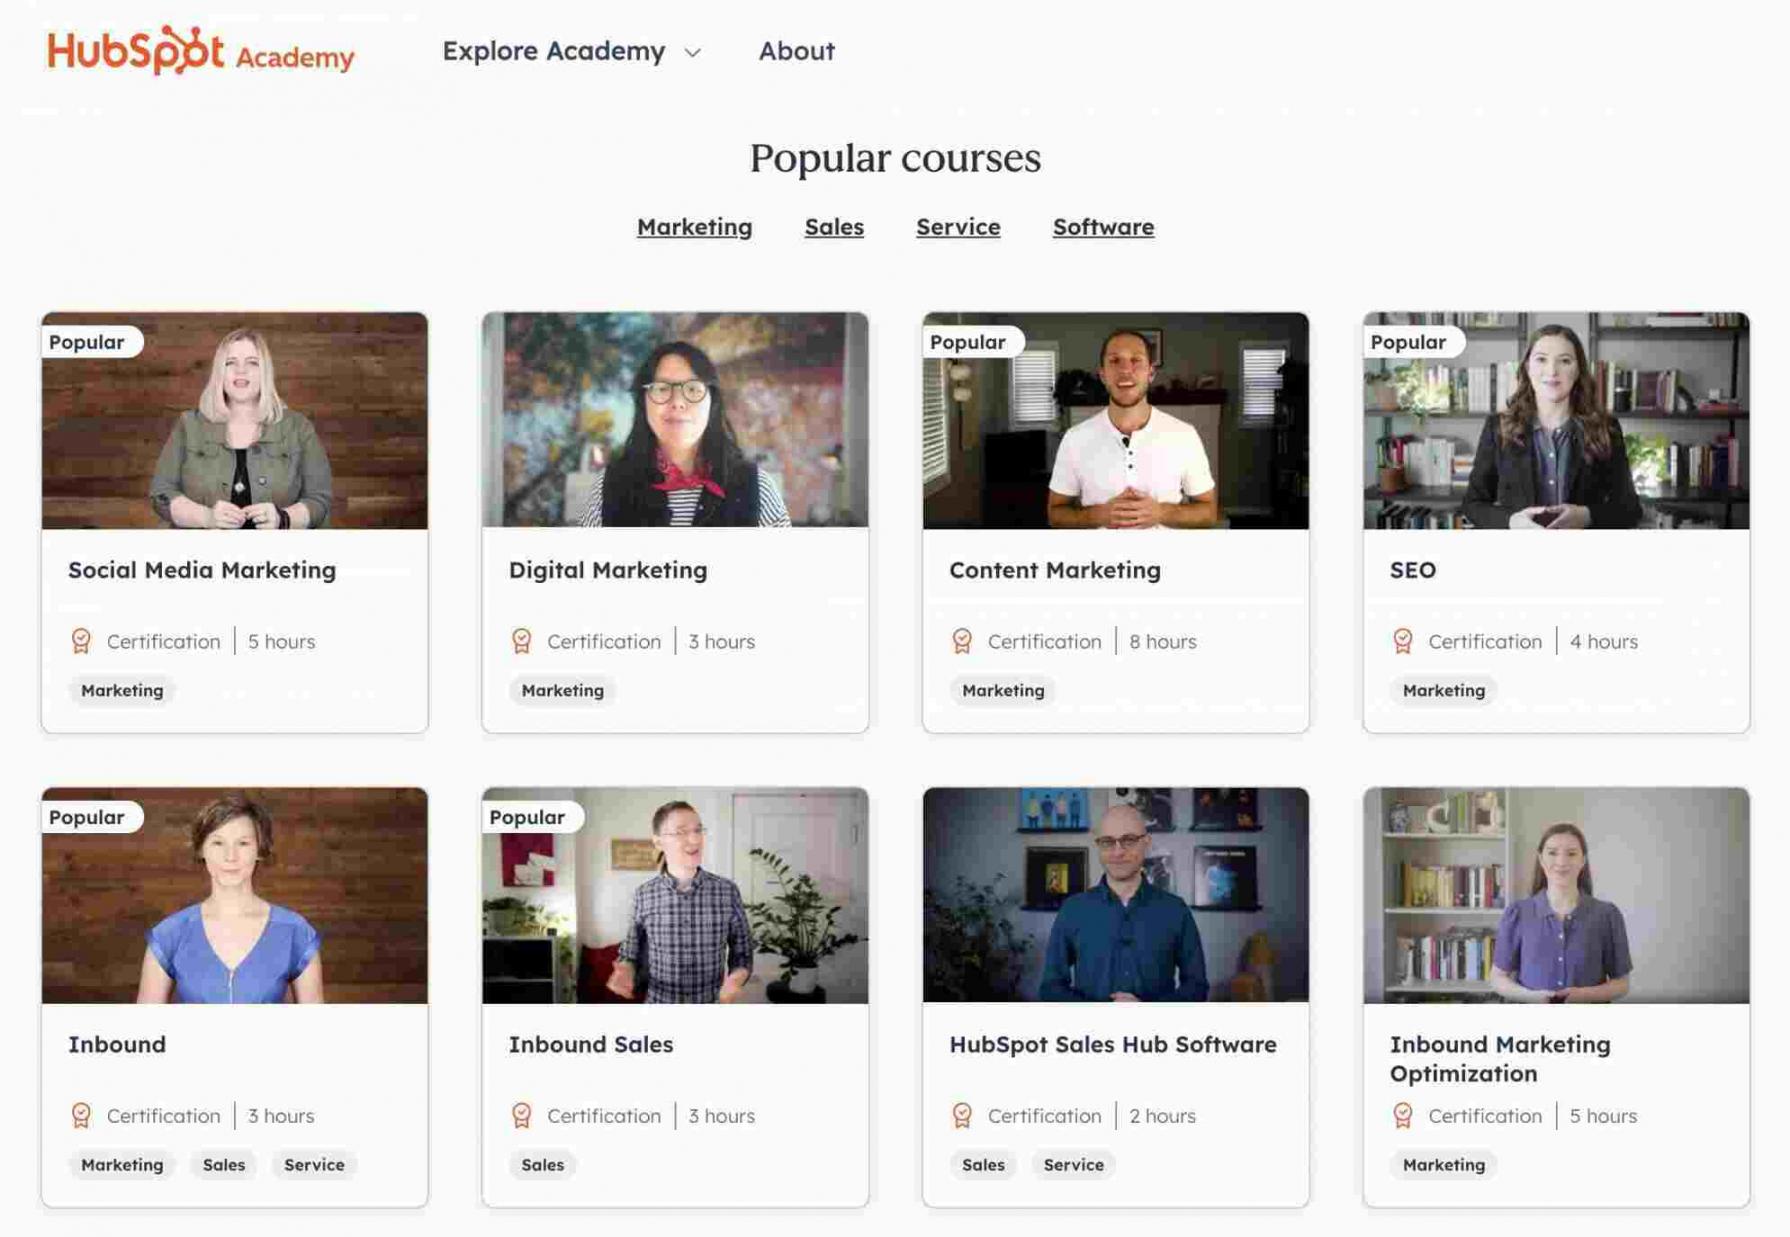Click certification badge icon on SEO card
This screenshot has width=1790, height=1237.
[1403, 641]
